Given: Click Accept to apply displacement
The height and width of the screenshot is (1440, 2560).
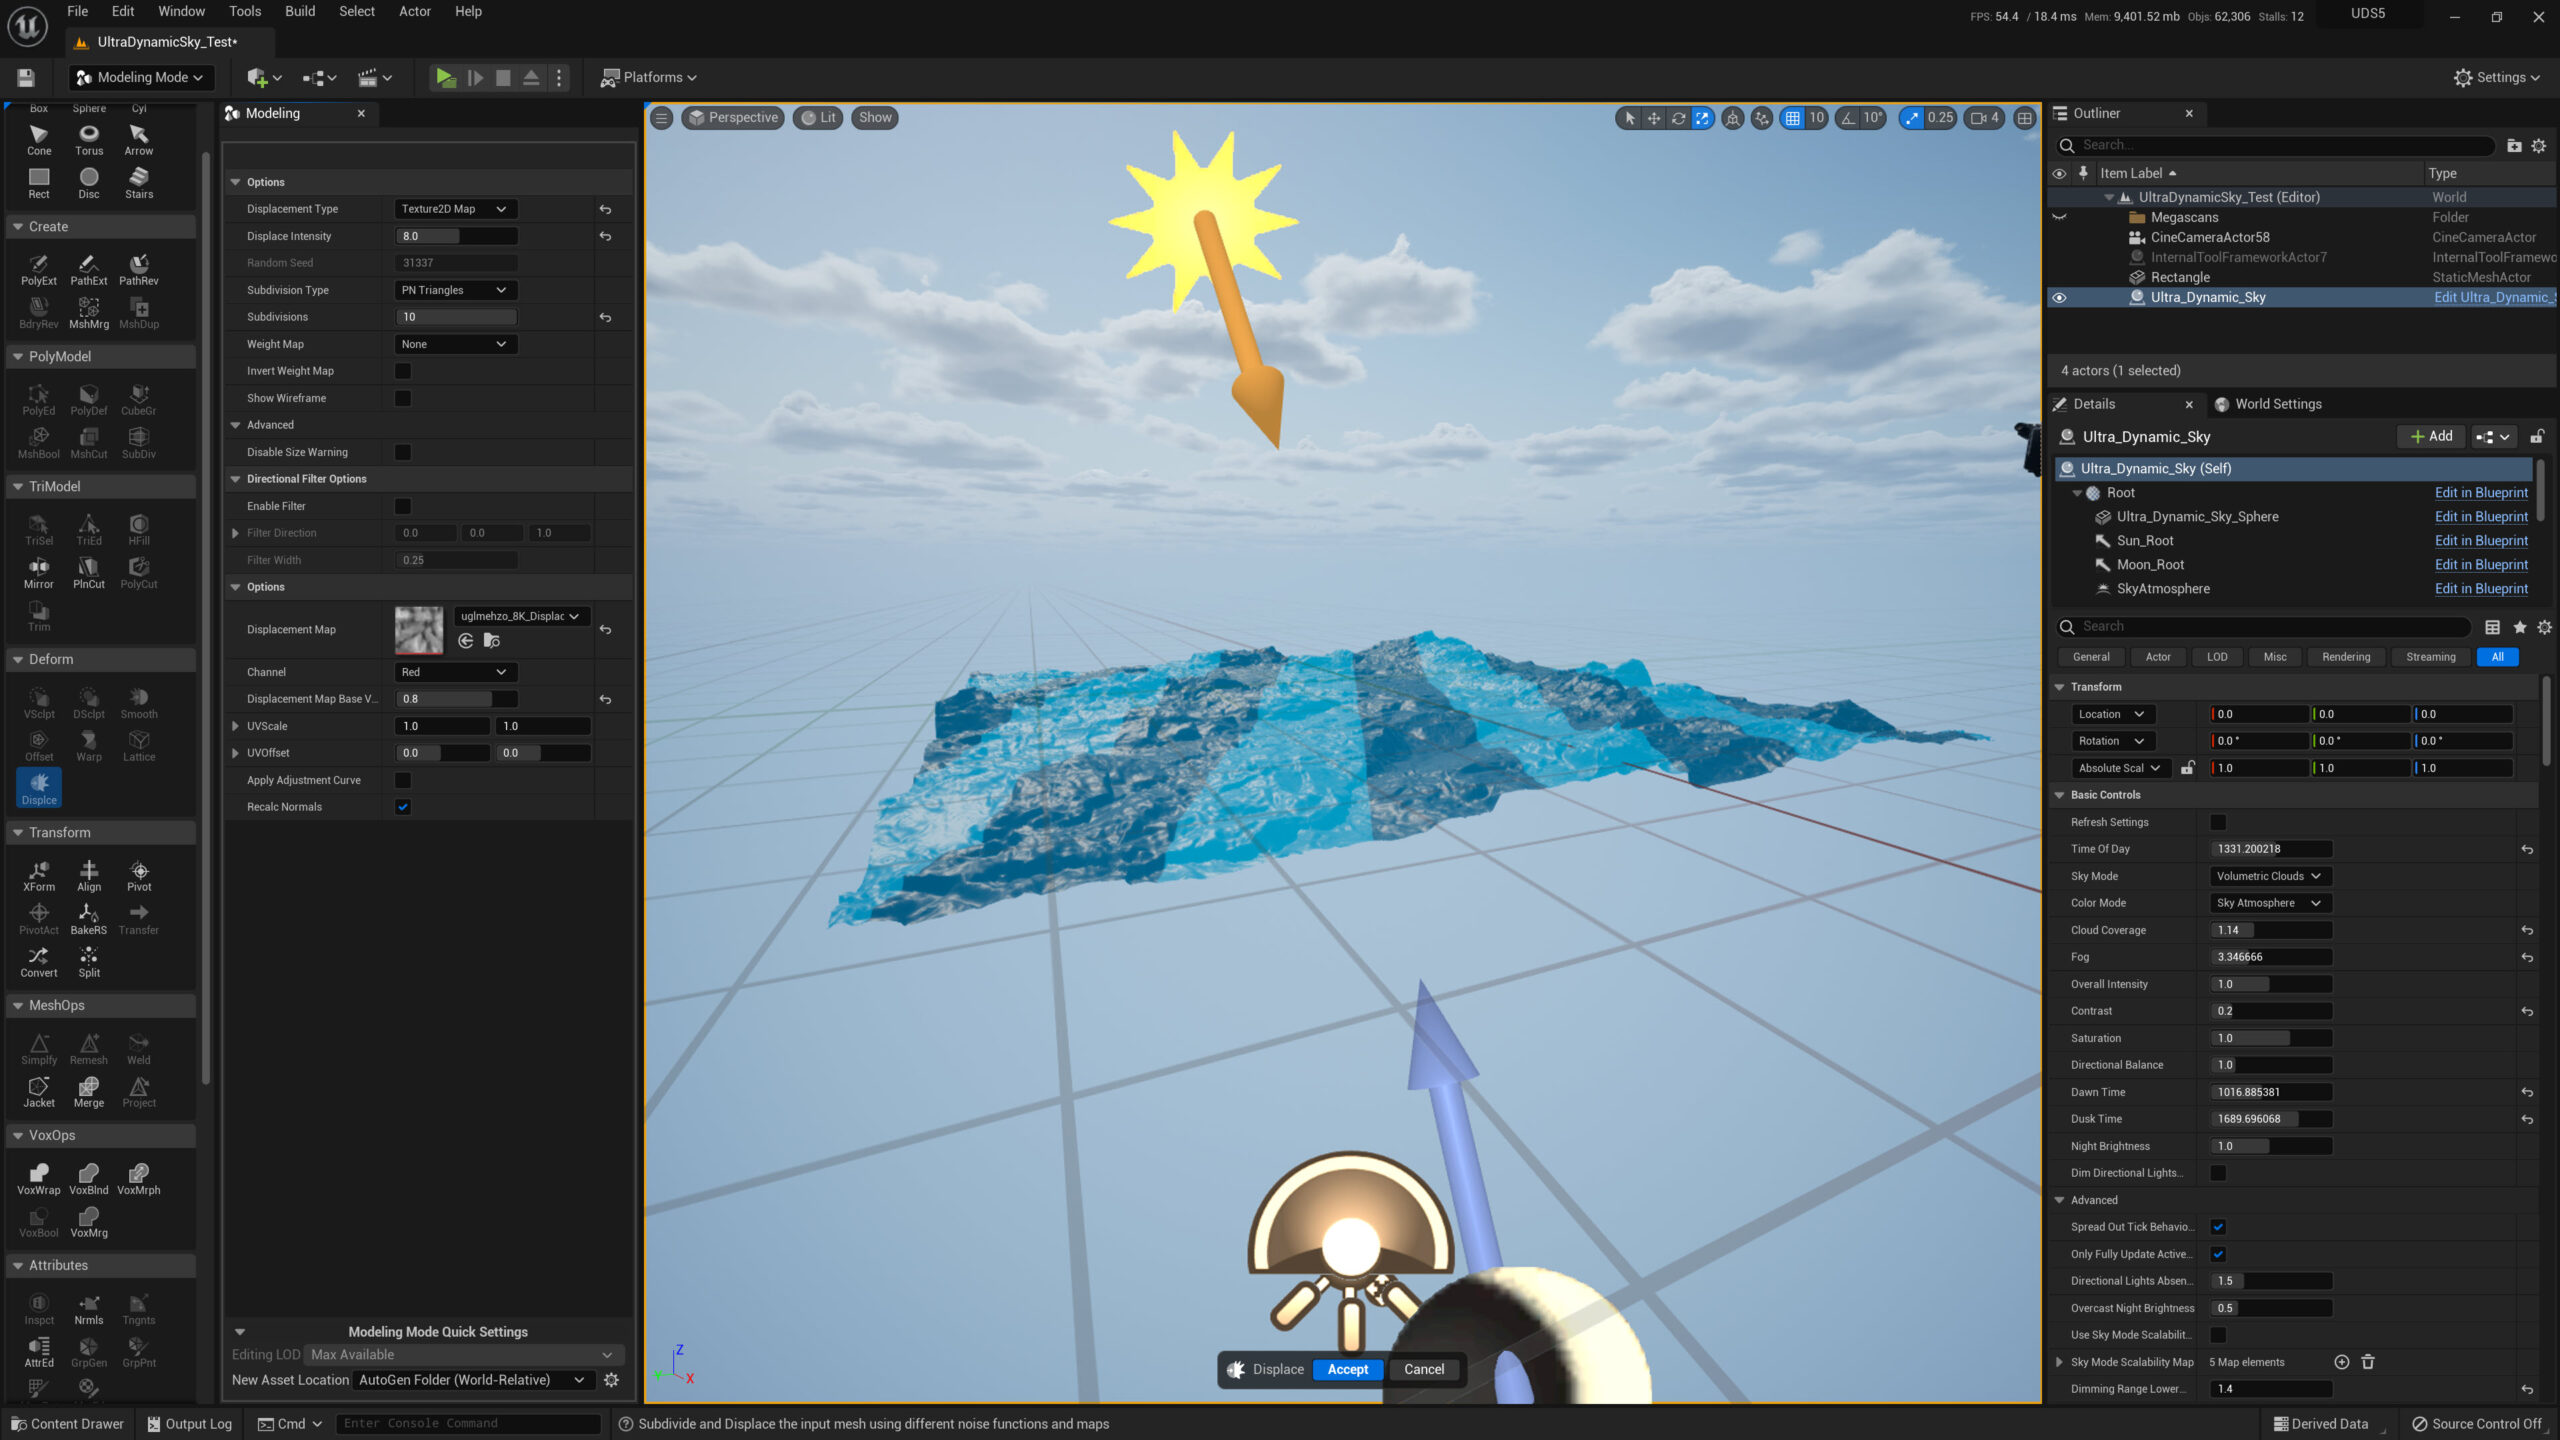Looking at the screenshot, I should pos(1347,1369).
